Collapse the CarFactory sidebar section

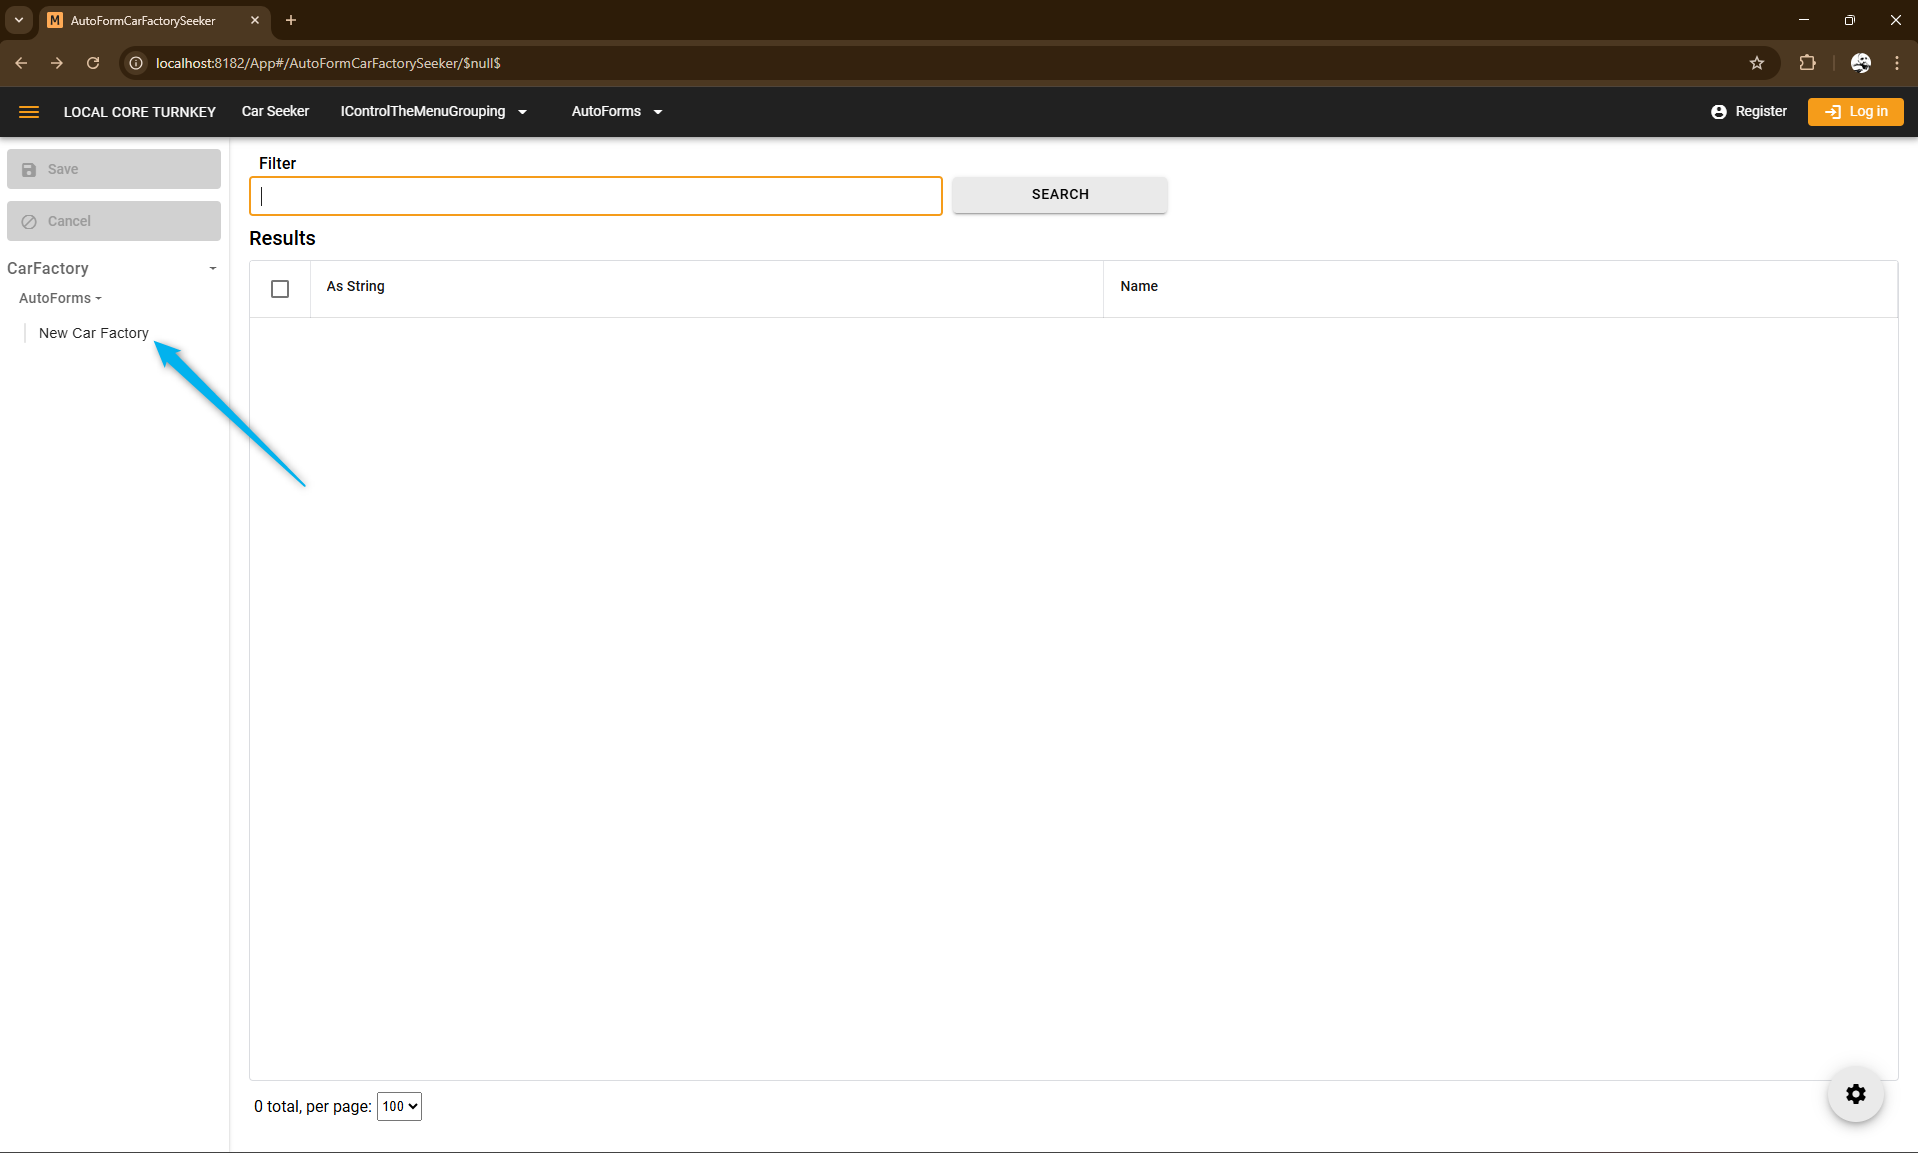[212, 269]
